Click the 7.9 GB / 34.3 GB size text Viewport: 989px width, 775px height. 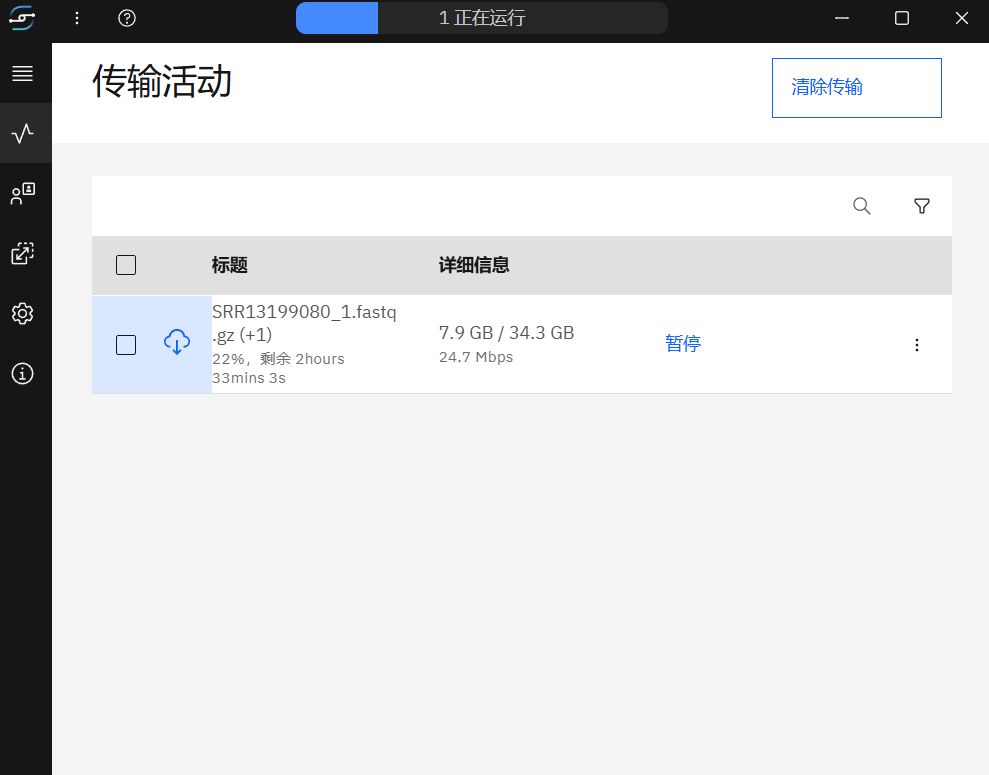point(506,333)
